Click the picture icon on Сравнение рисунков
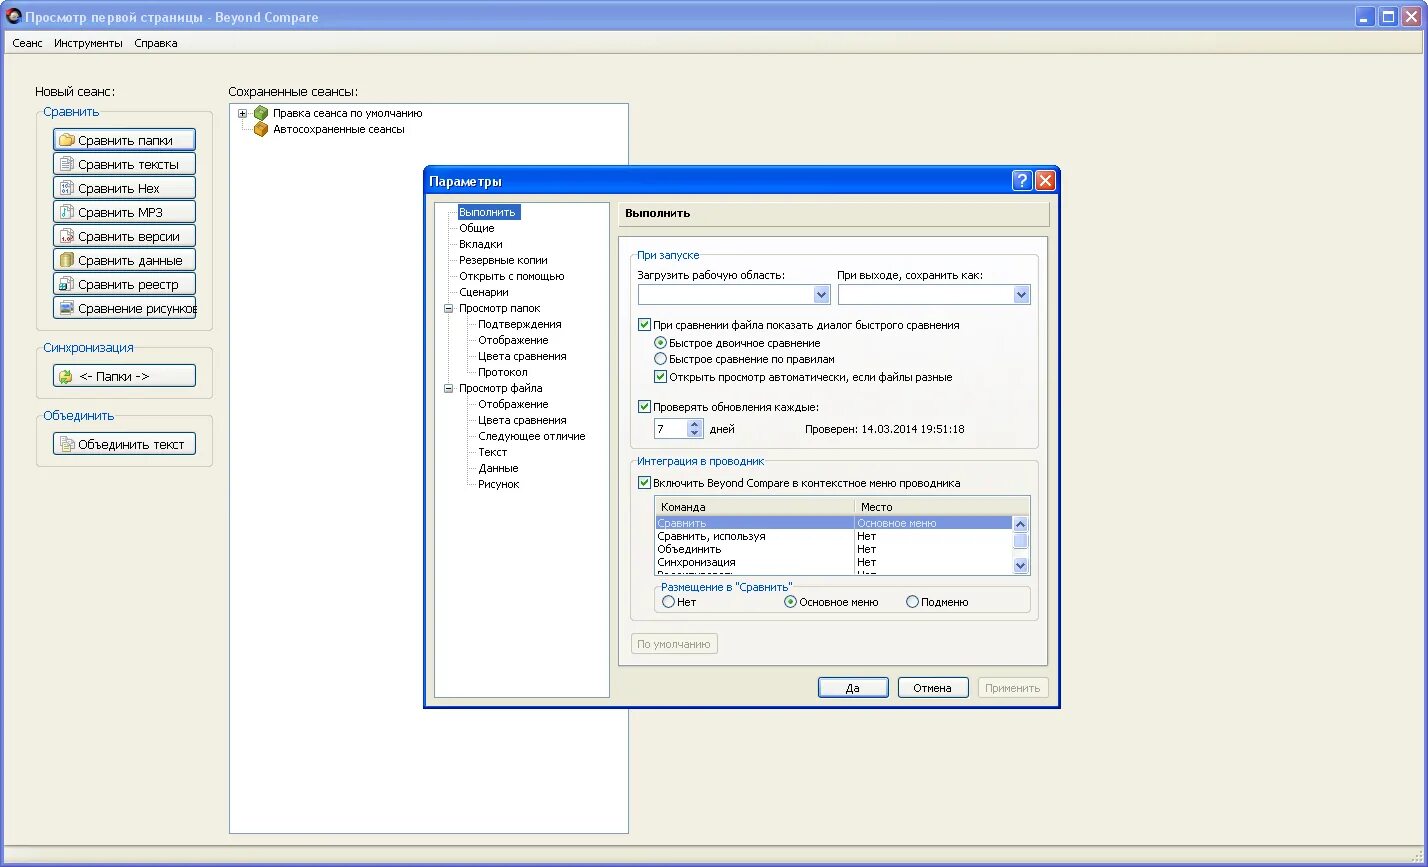 (67, 308)
